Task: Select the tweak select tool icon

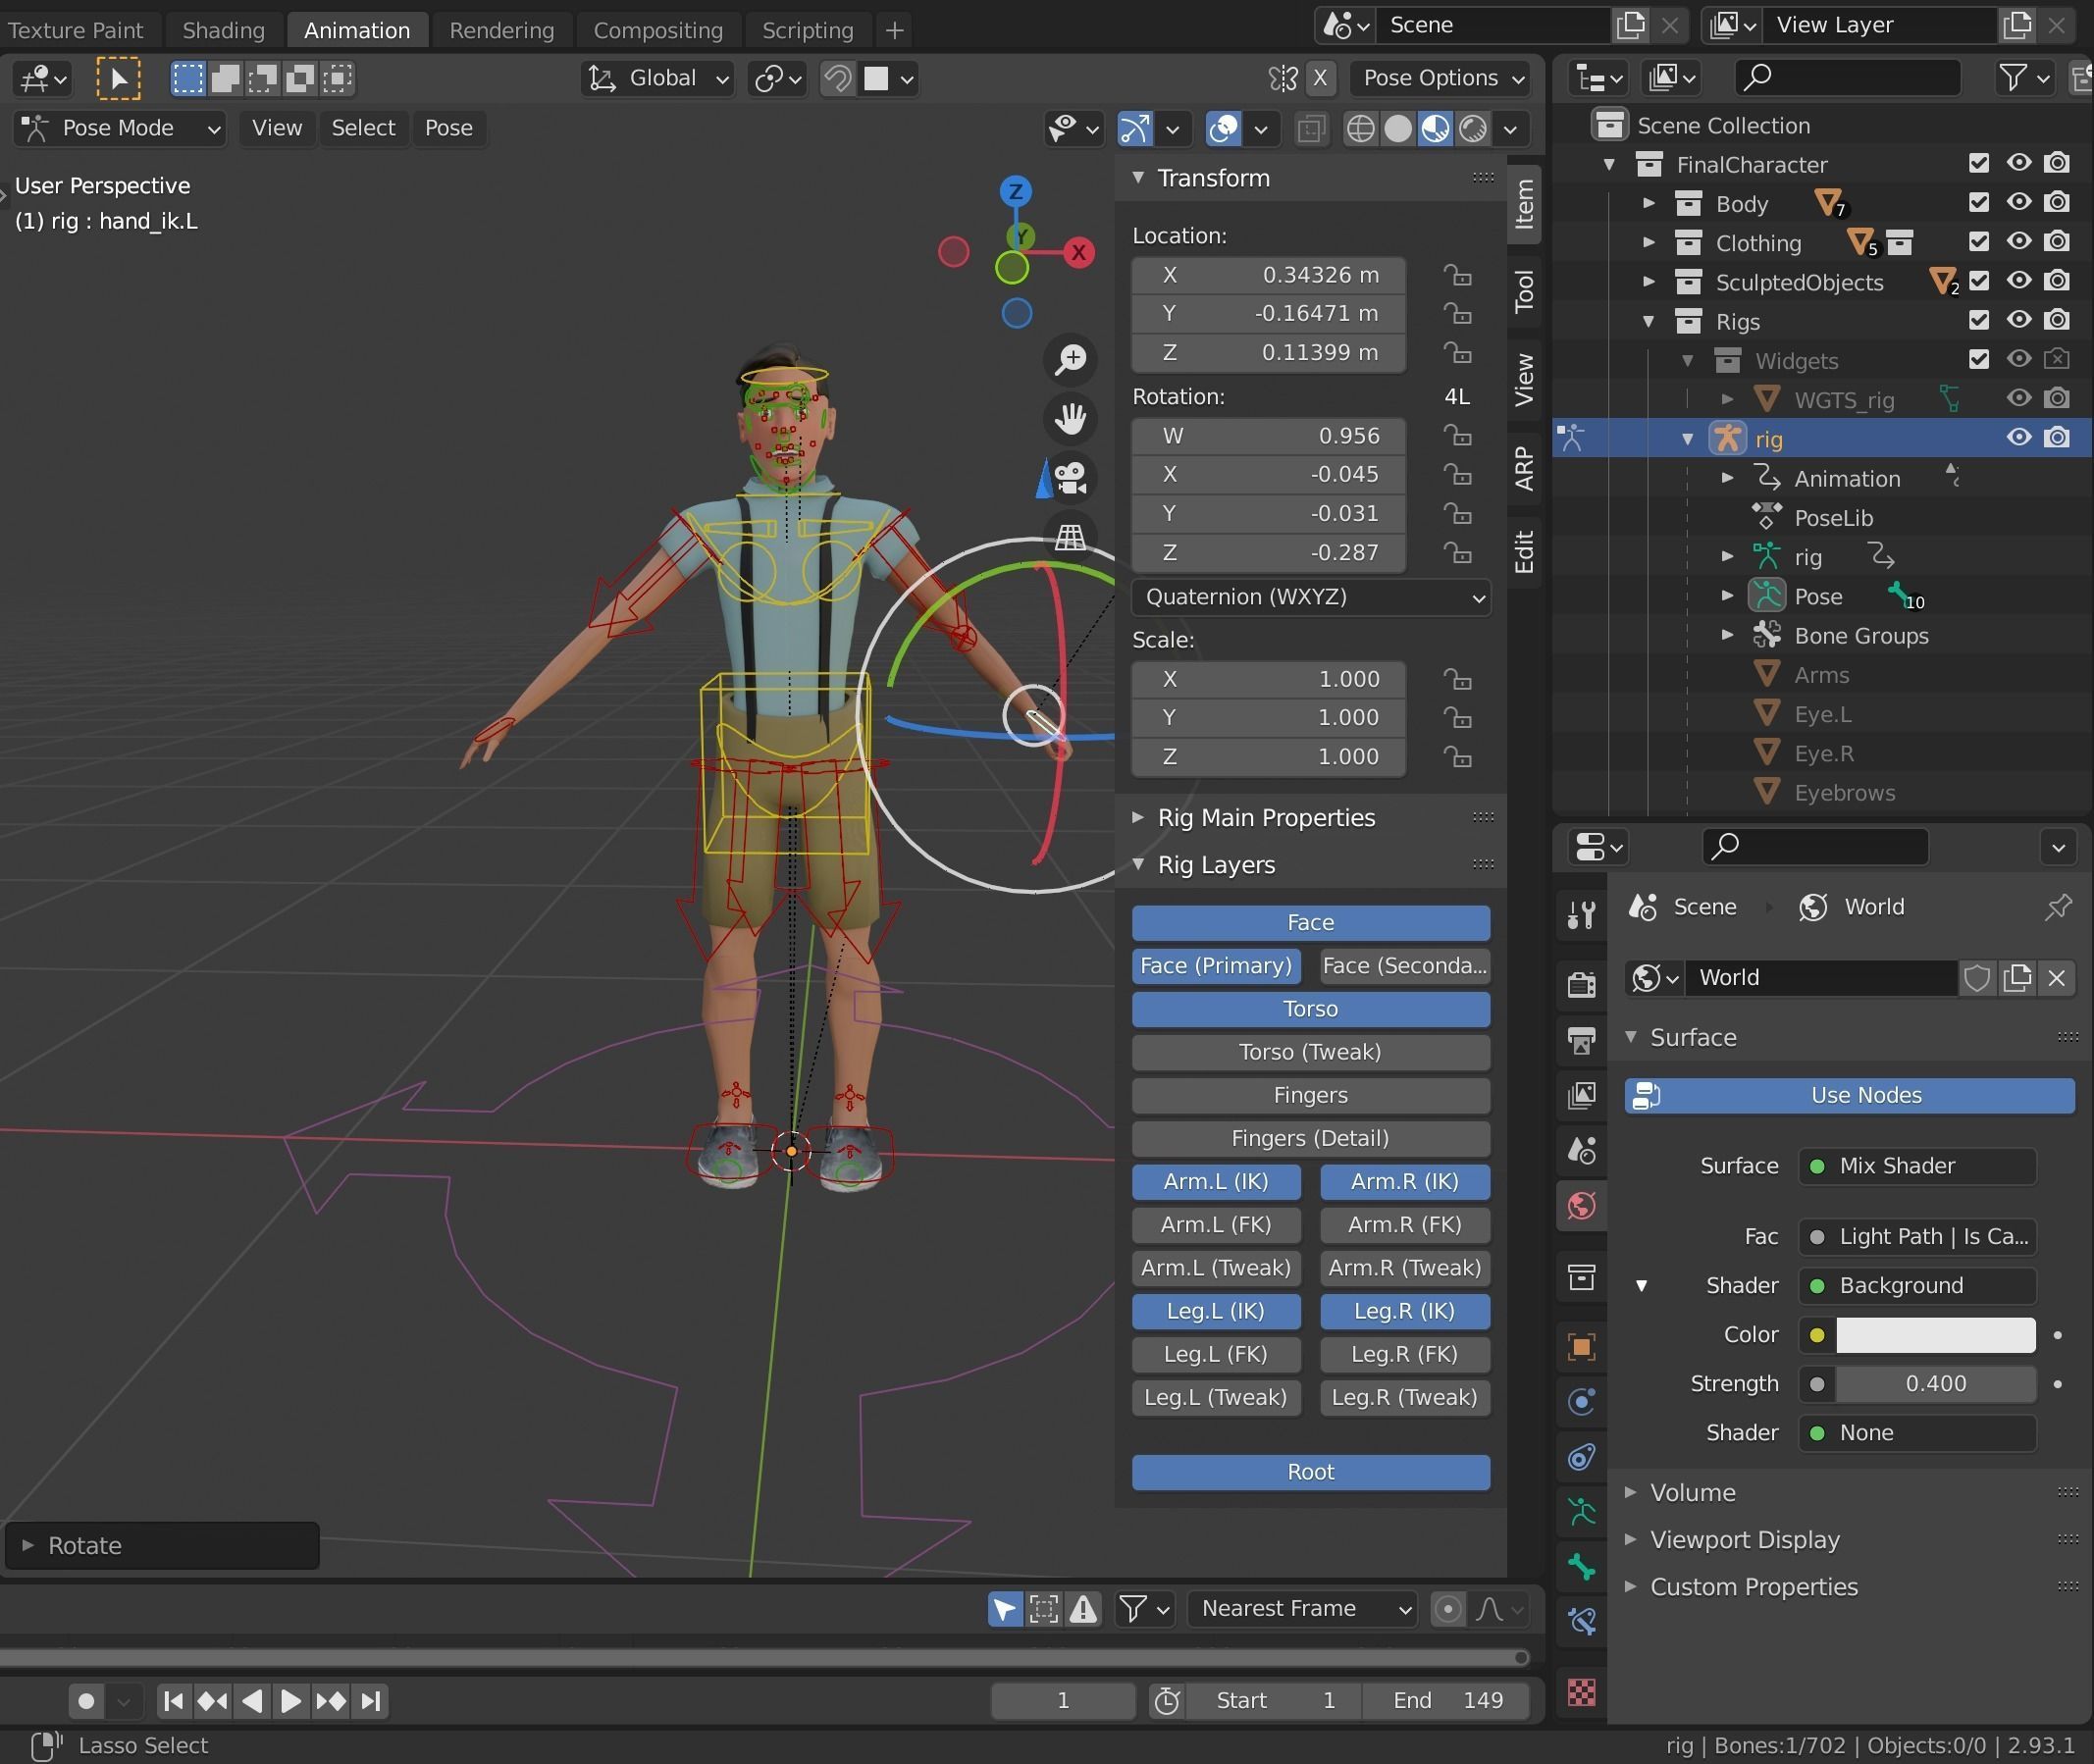Action: point(118,78)
